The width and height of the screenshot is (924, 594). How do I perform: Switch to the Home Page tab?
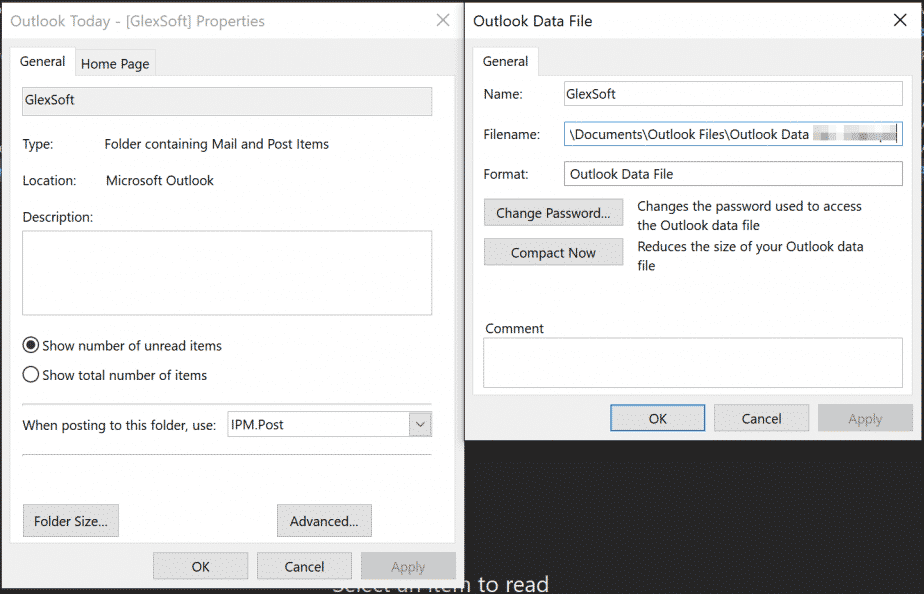[115, 62]
